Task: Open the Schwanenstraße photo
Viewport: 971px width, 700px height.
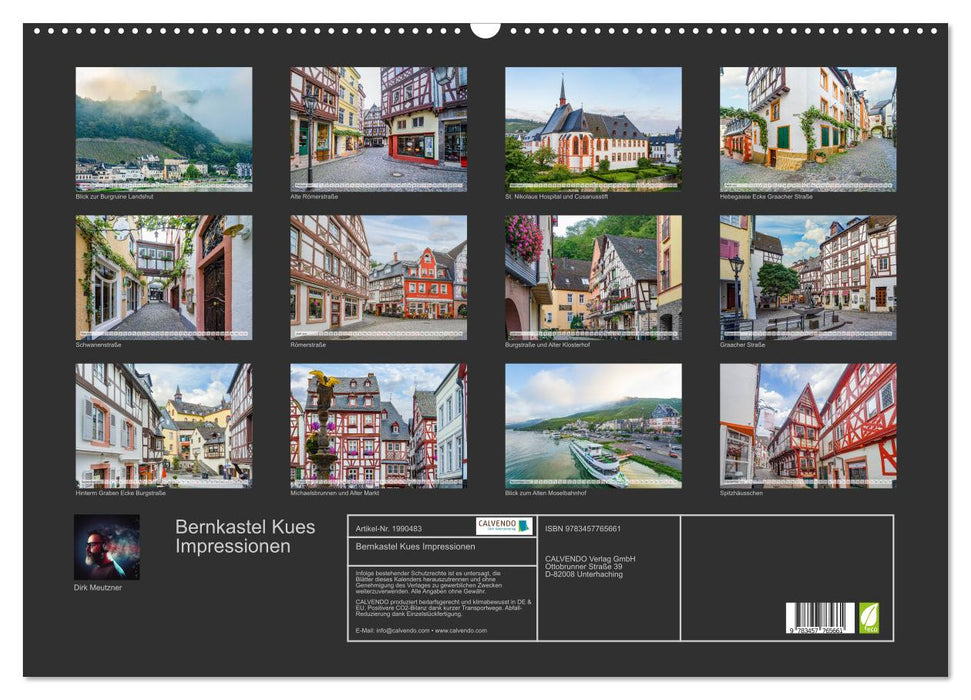Action: pos(164,277)
